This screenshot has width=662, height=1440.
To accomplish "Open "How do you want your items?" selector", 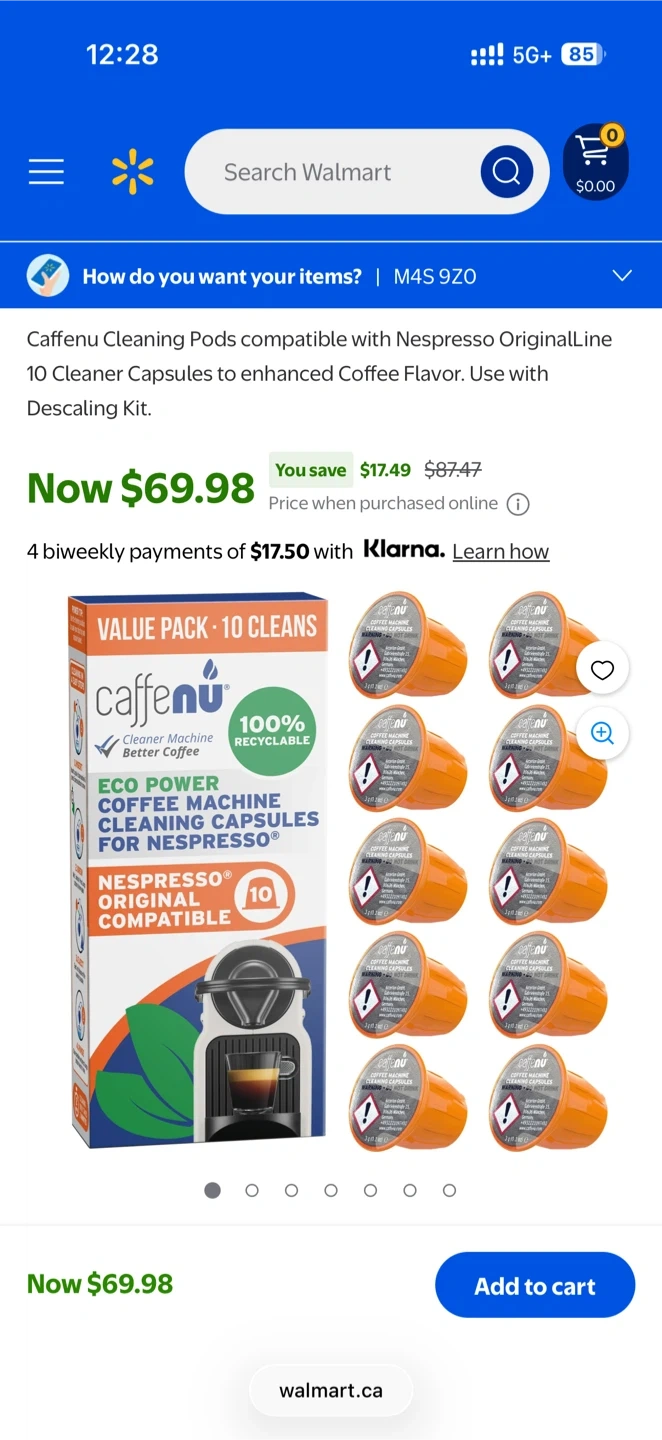I will 222,276.
